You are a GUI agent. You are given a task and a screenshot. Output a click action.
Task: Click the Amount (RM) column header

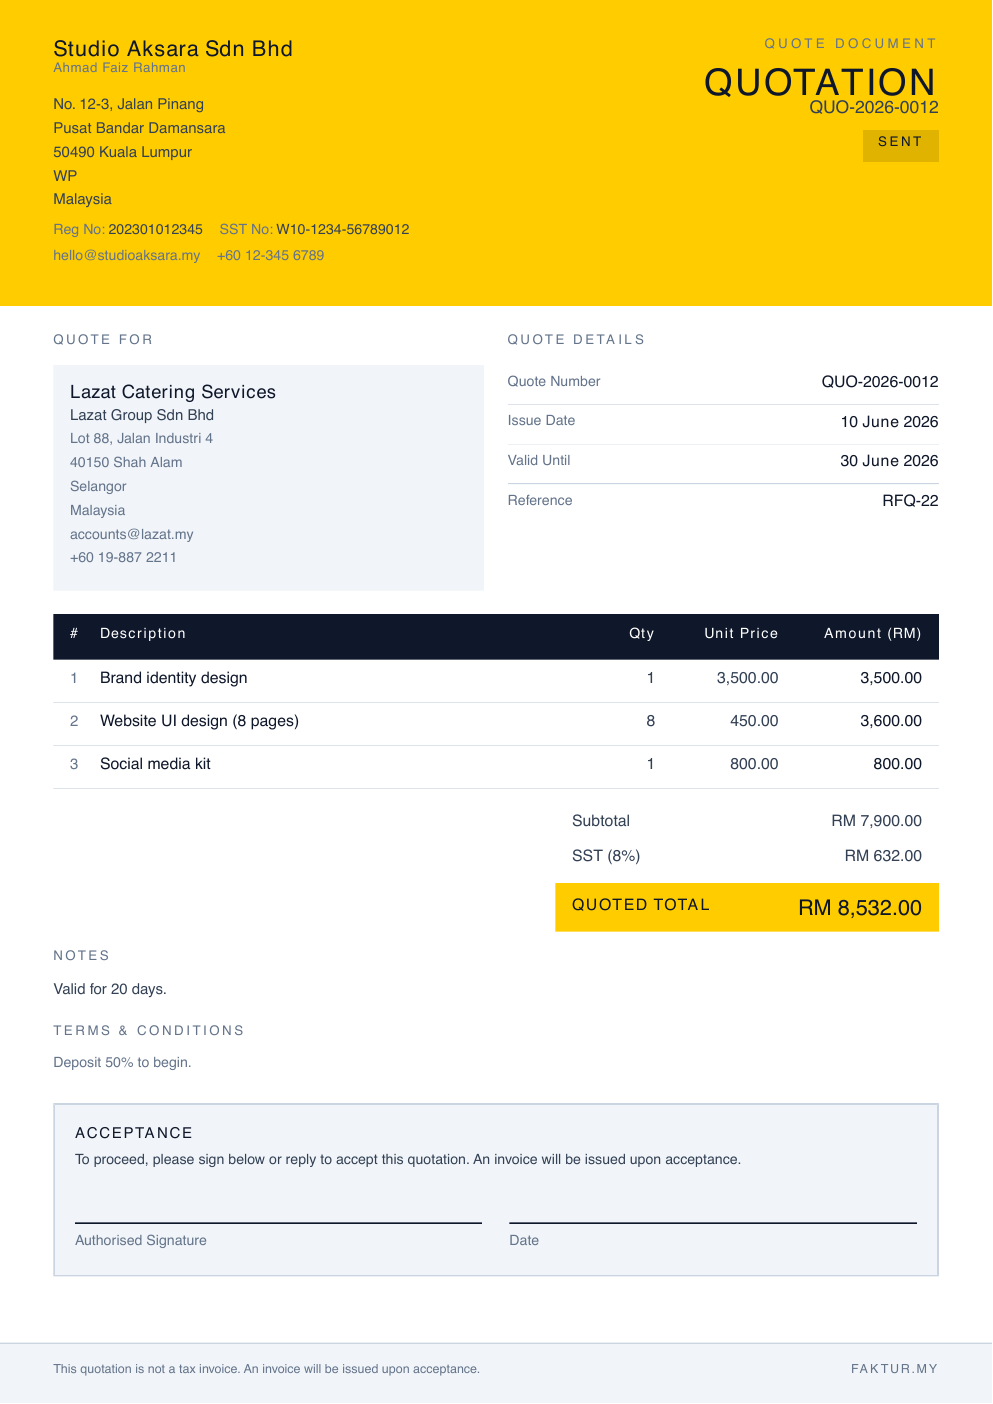coord(873,633)
